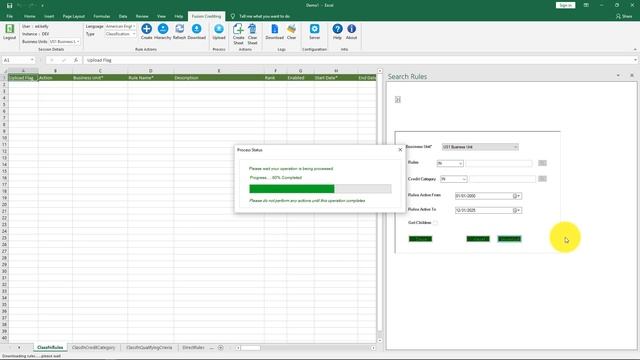Click the Save icon in the title bar

[9, 5]
